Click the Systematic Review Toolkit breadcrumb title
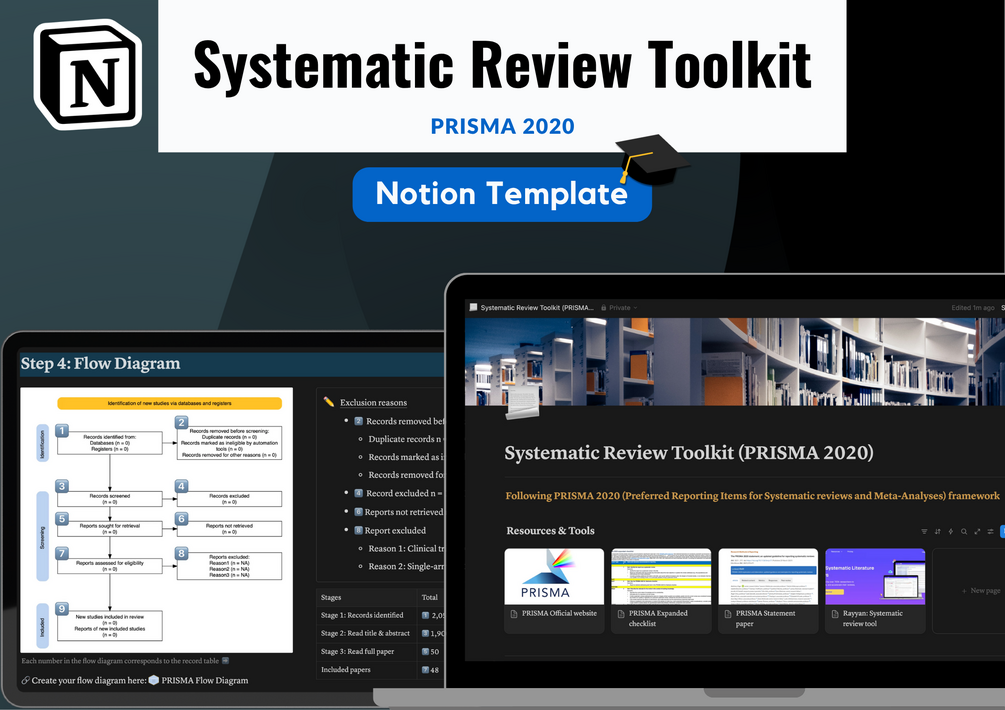Viewport: 1005px width, 710px height. [x=537, y=308]
